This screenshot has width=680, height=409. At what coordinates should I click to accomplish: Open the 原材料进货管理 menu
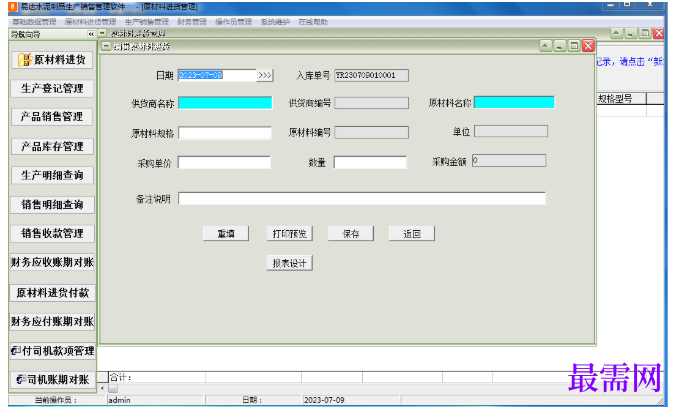[x=90, y=22]
